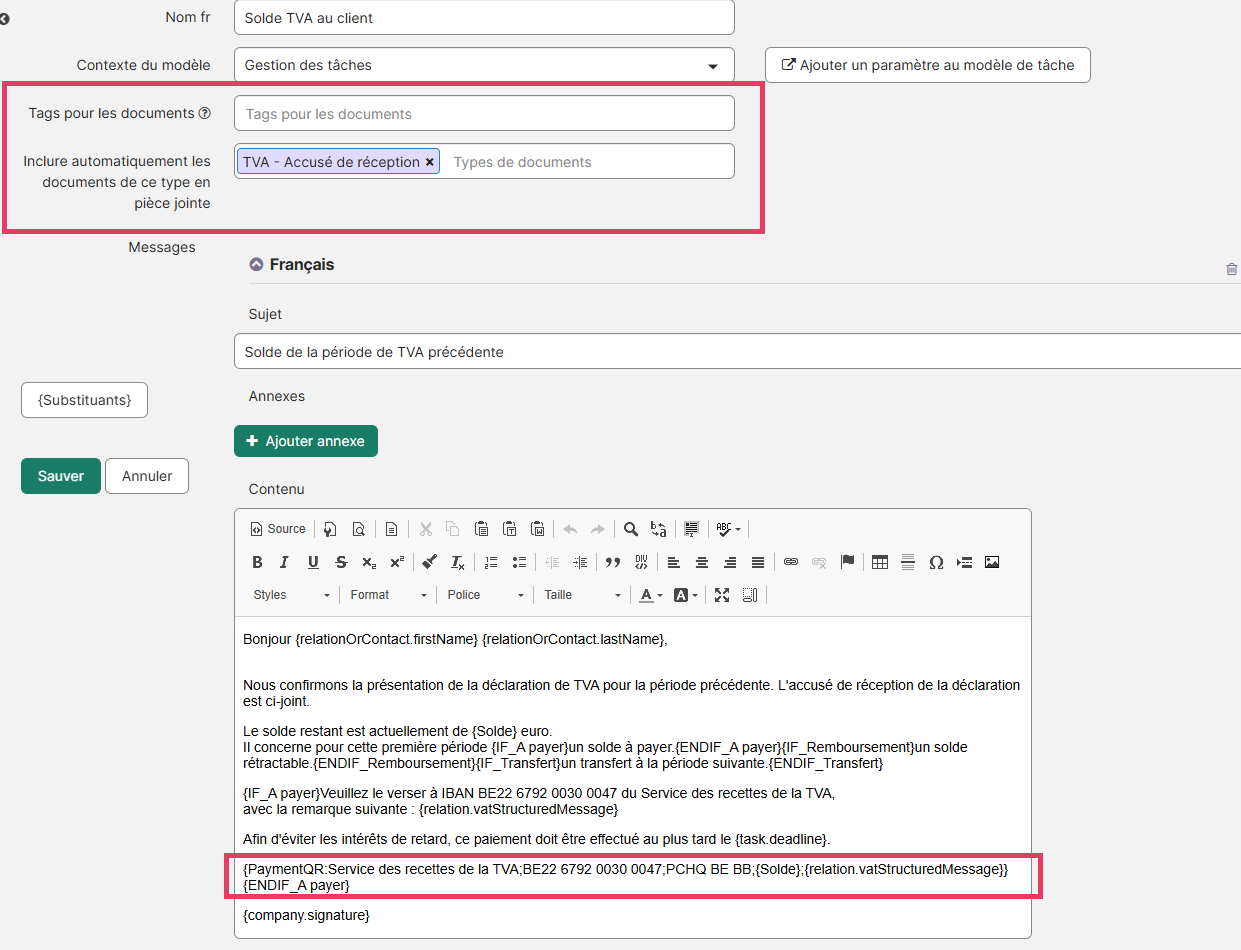Insert a table in the content
1241x950 pixels.
pos(880,562)
